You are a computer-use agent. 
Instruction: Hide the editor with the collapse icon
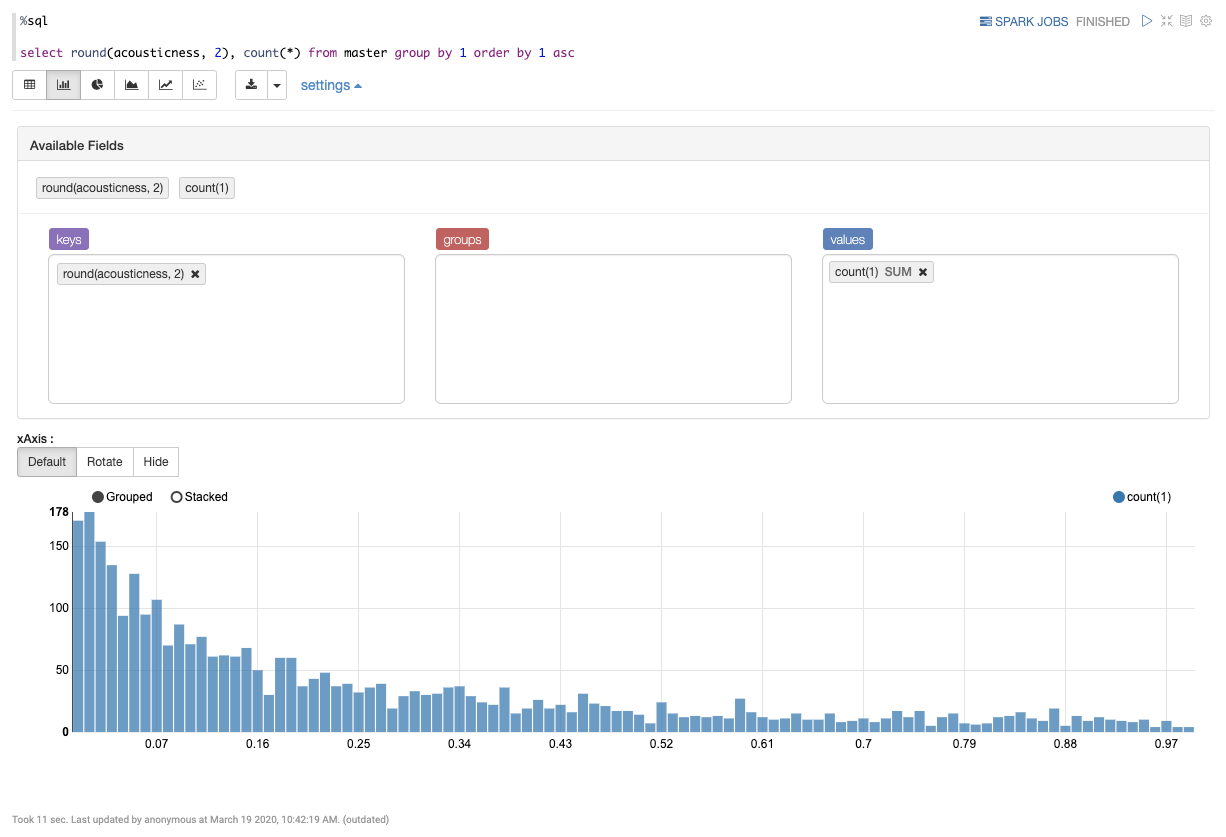(1167, 21)
